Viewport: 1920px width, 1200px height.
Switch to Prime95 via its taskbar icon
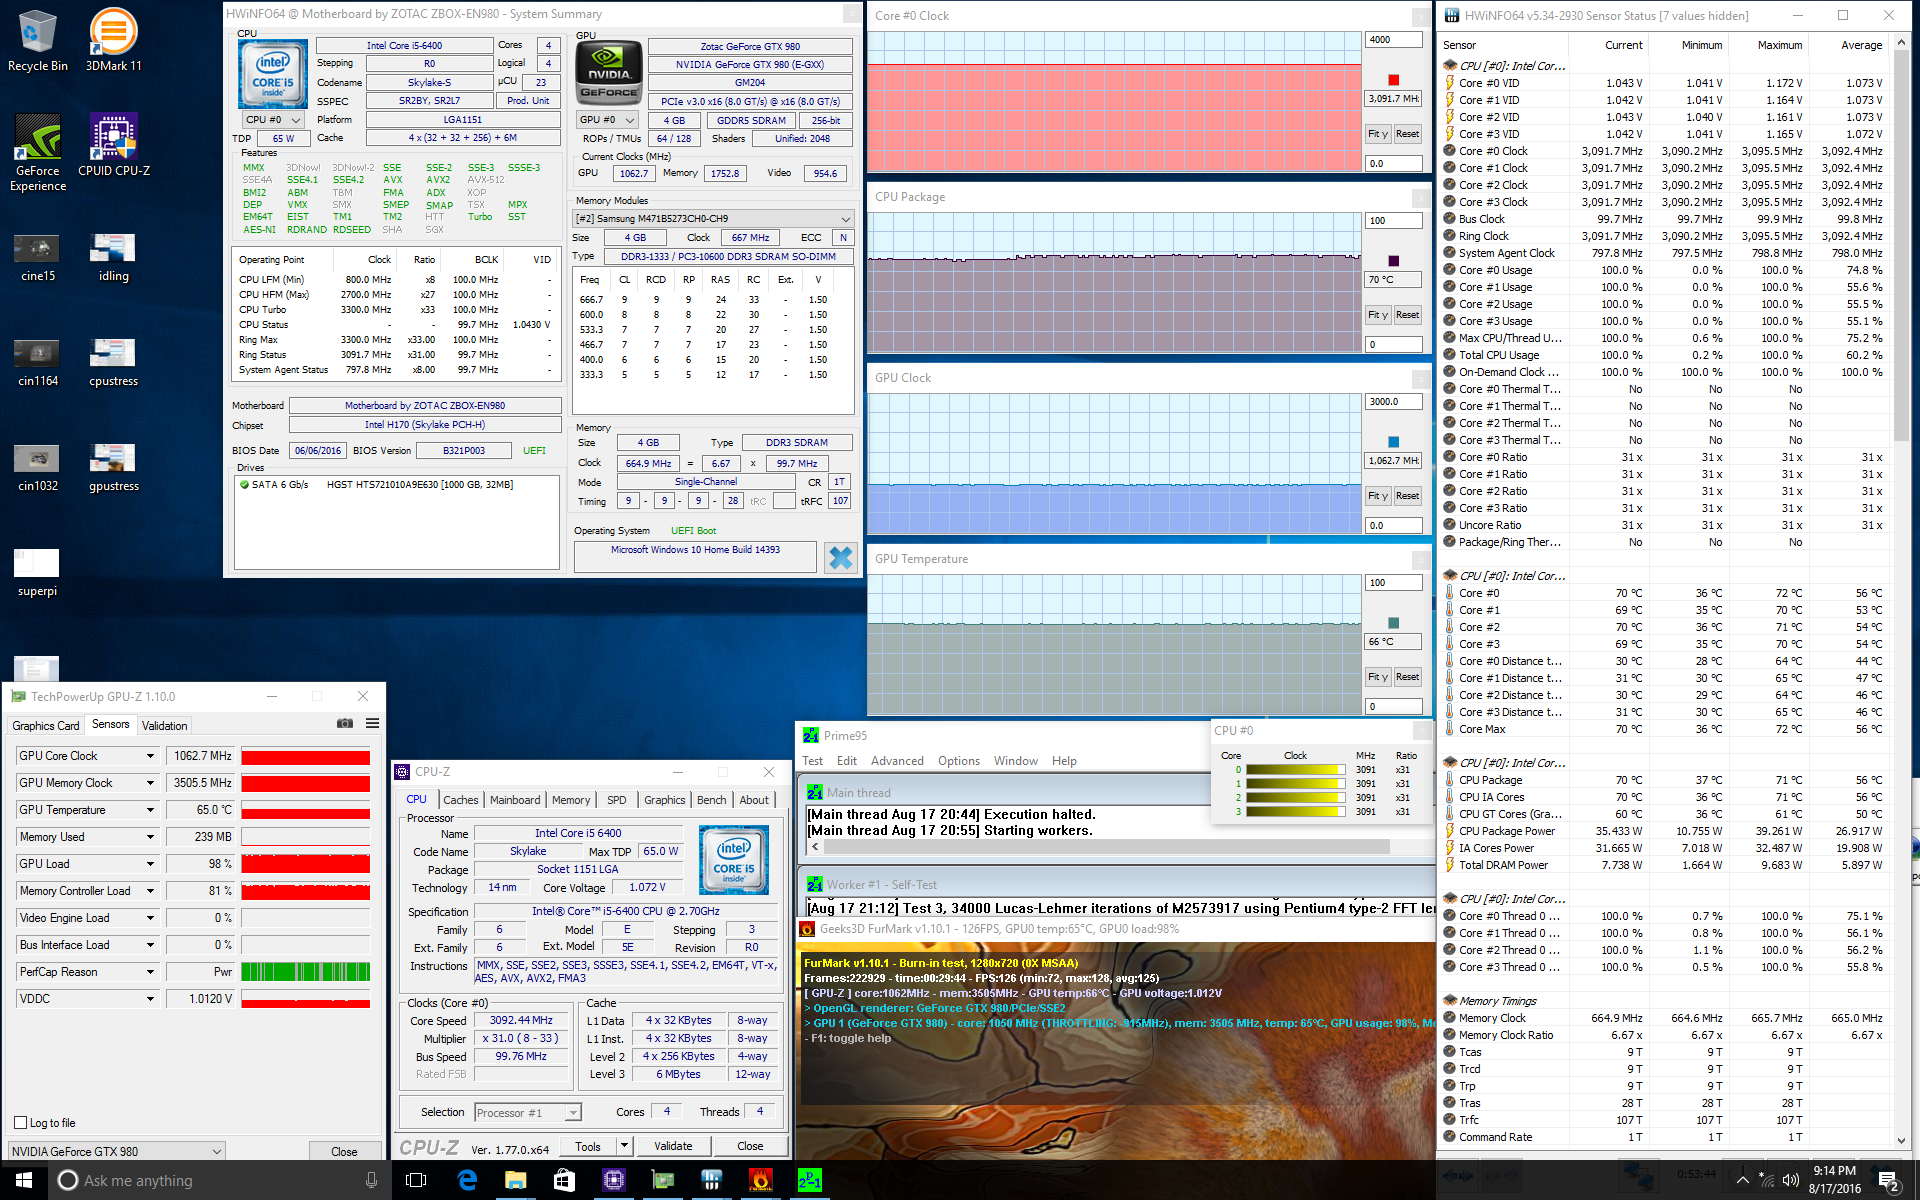(x=809, y=1180)
